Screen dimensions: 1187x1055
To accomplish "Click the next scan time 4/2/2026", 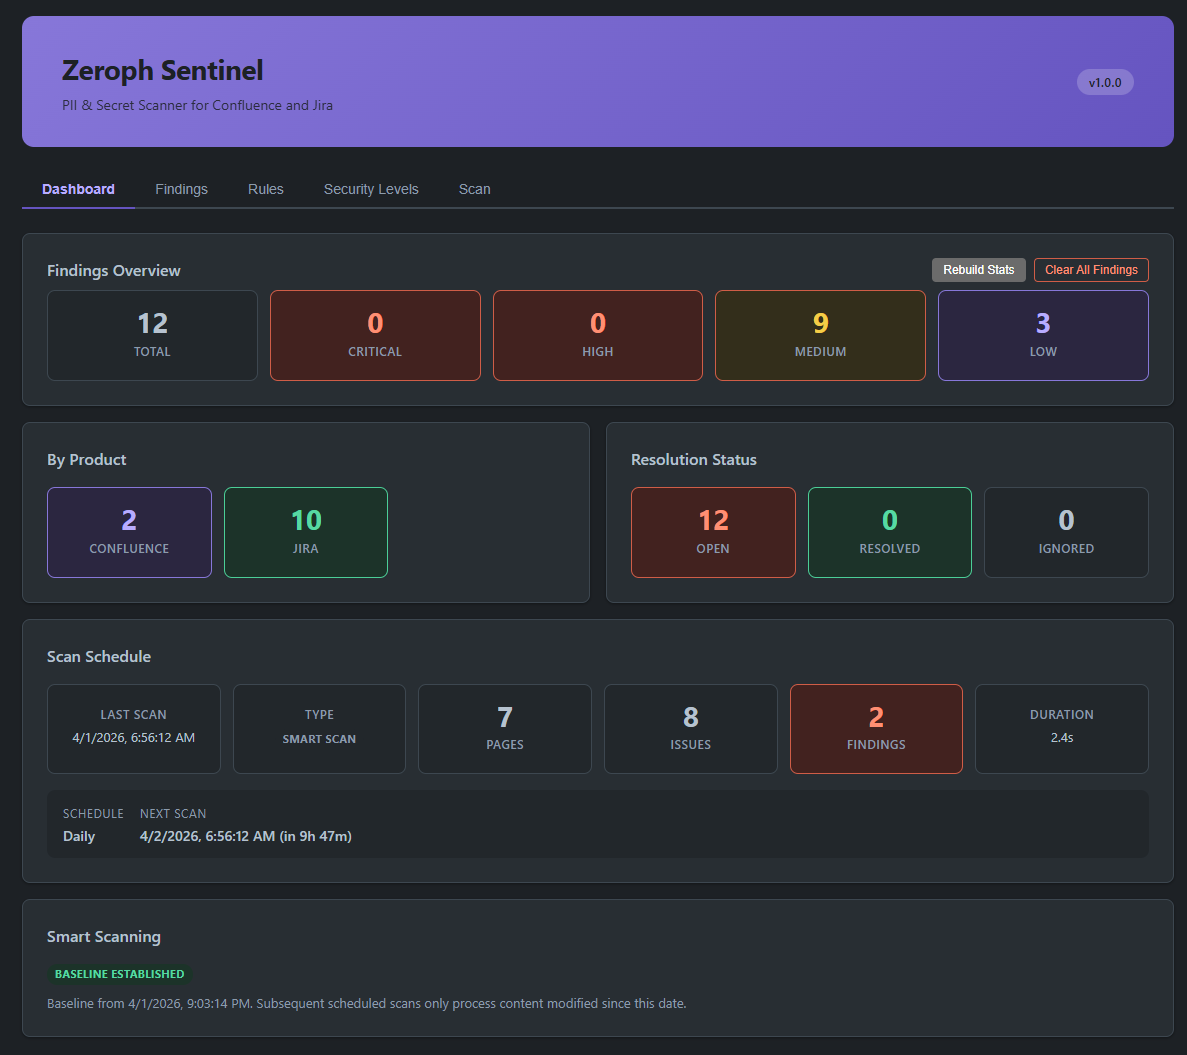I will (x=245, y=836).
